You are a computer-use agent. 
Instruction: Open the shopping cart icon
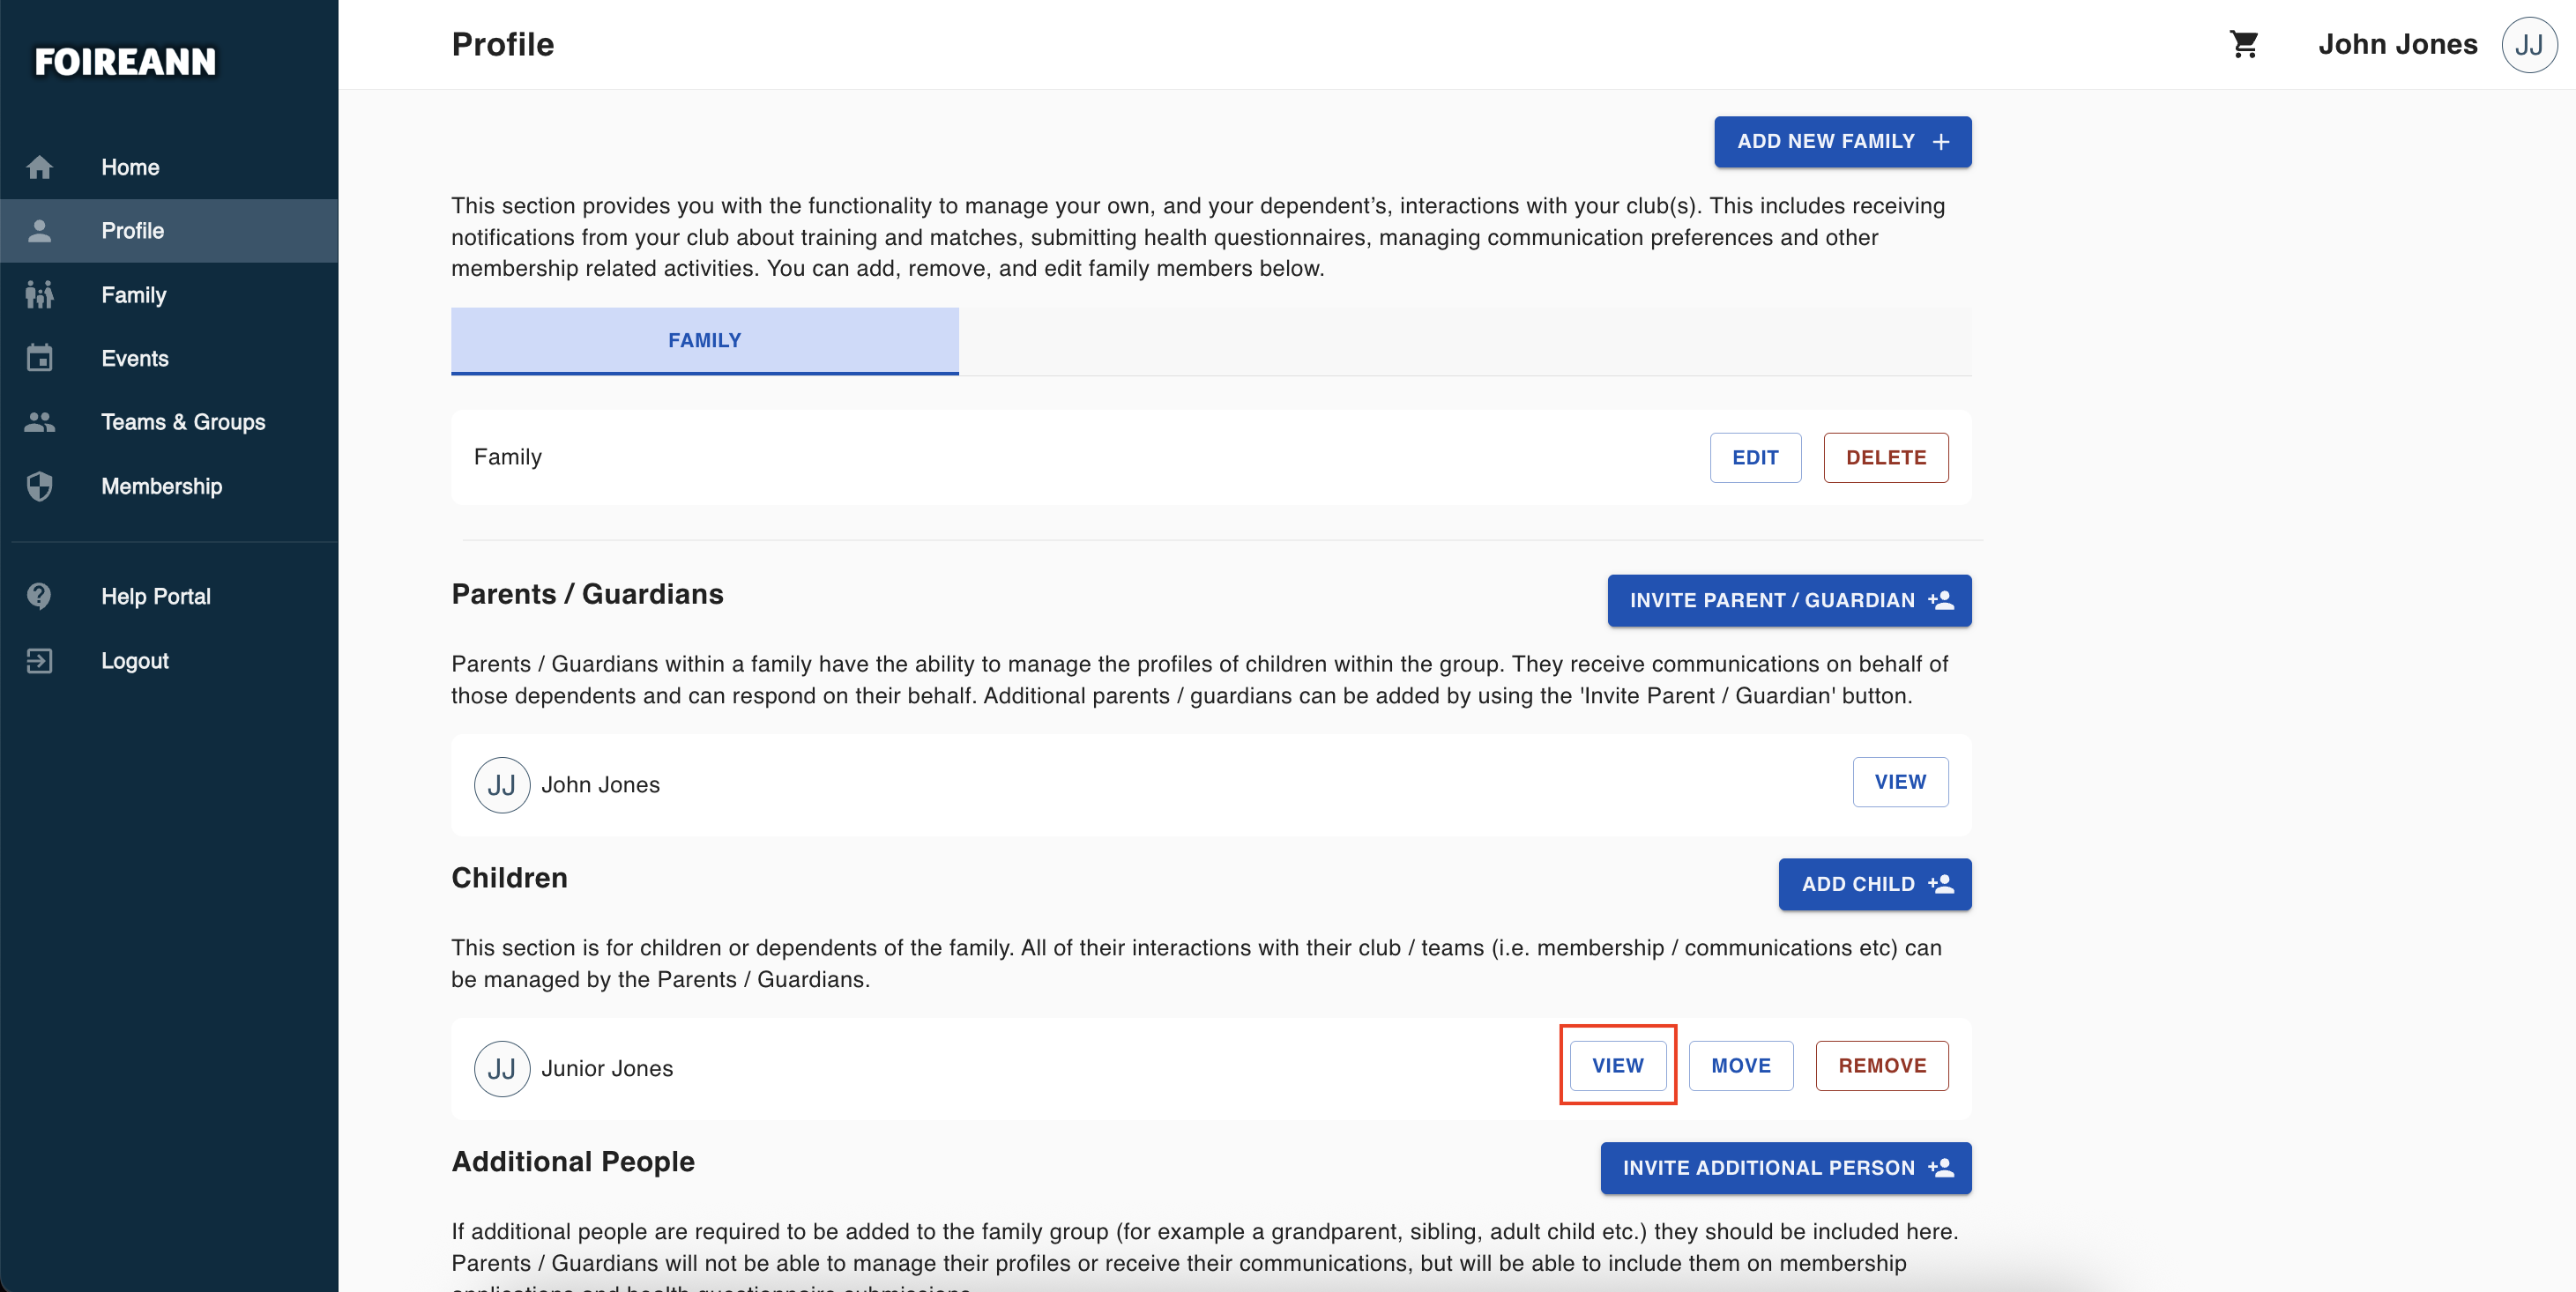pyautogui.click(x=2244, y=44)
